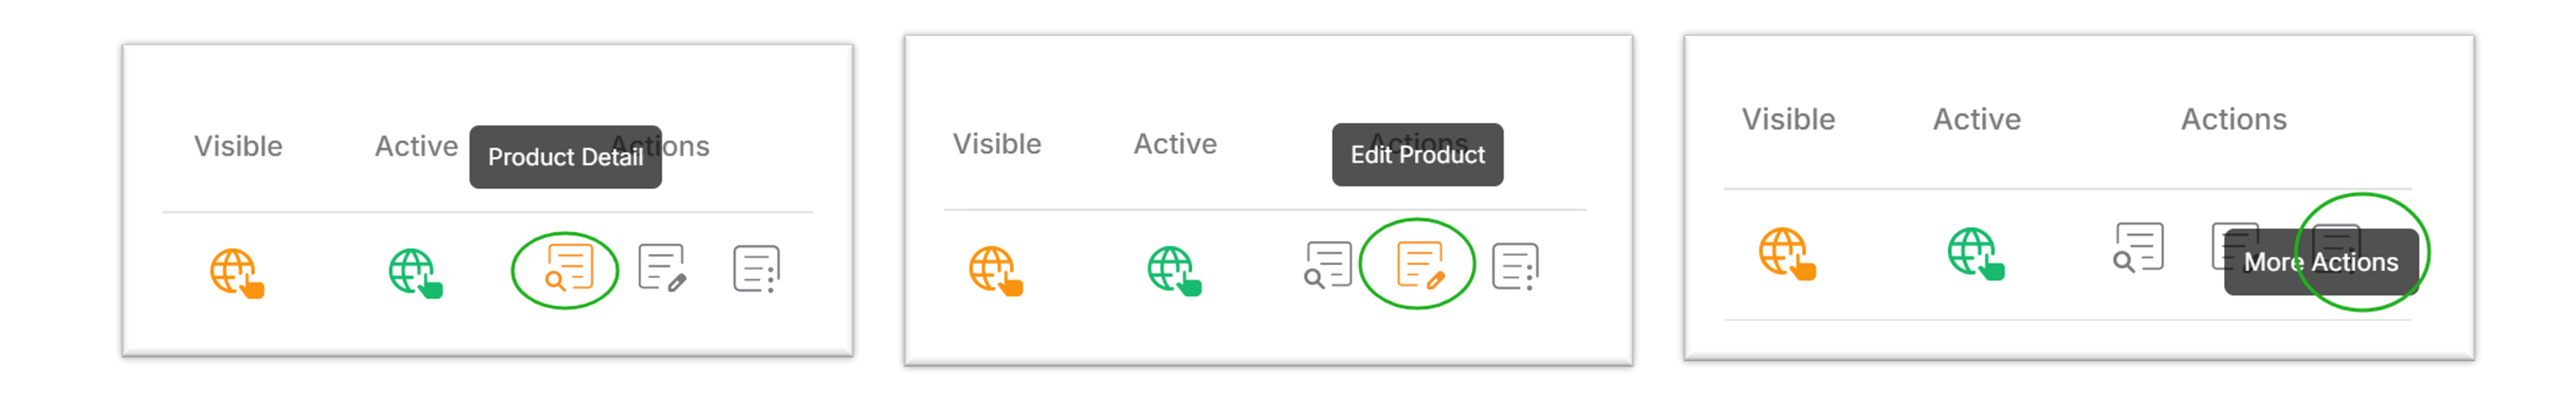2576x397 pixels.
Task: Click gray edit pencil icon beside highlighted Product Detail icon
Action: click(x=662, y=269)
